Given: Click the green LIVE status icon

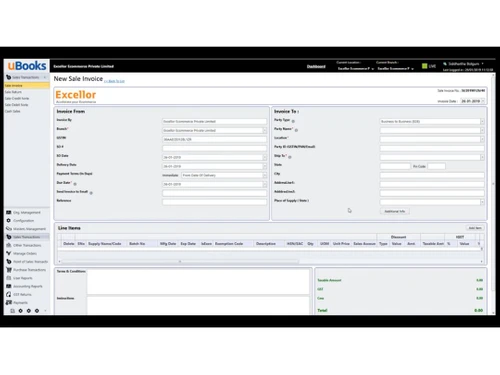Looking at the screenshot, I should (x=424, y=66).
